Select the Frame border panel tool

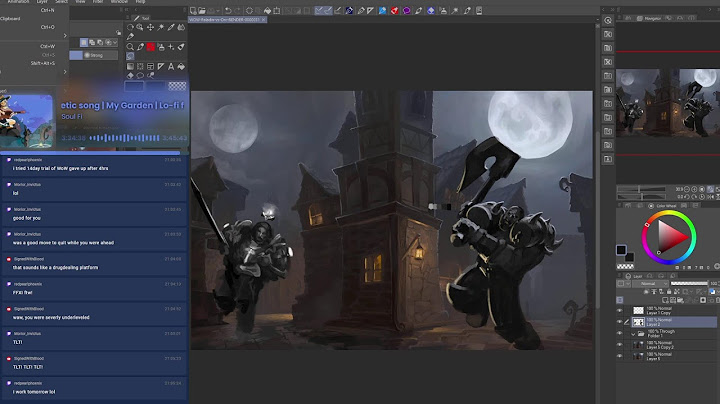point(151,67)
